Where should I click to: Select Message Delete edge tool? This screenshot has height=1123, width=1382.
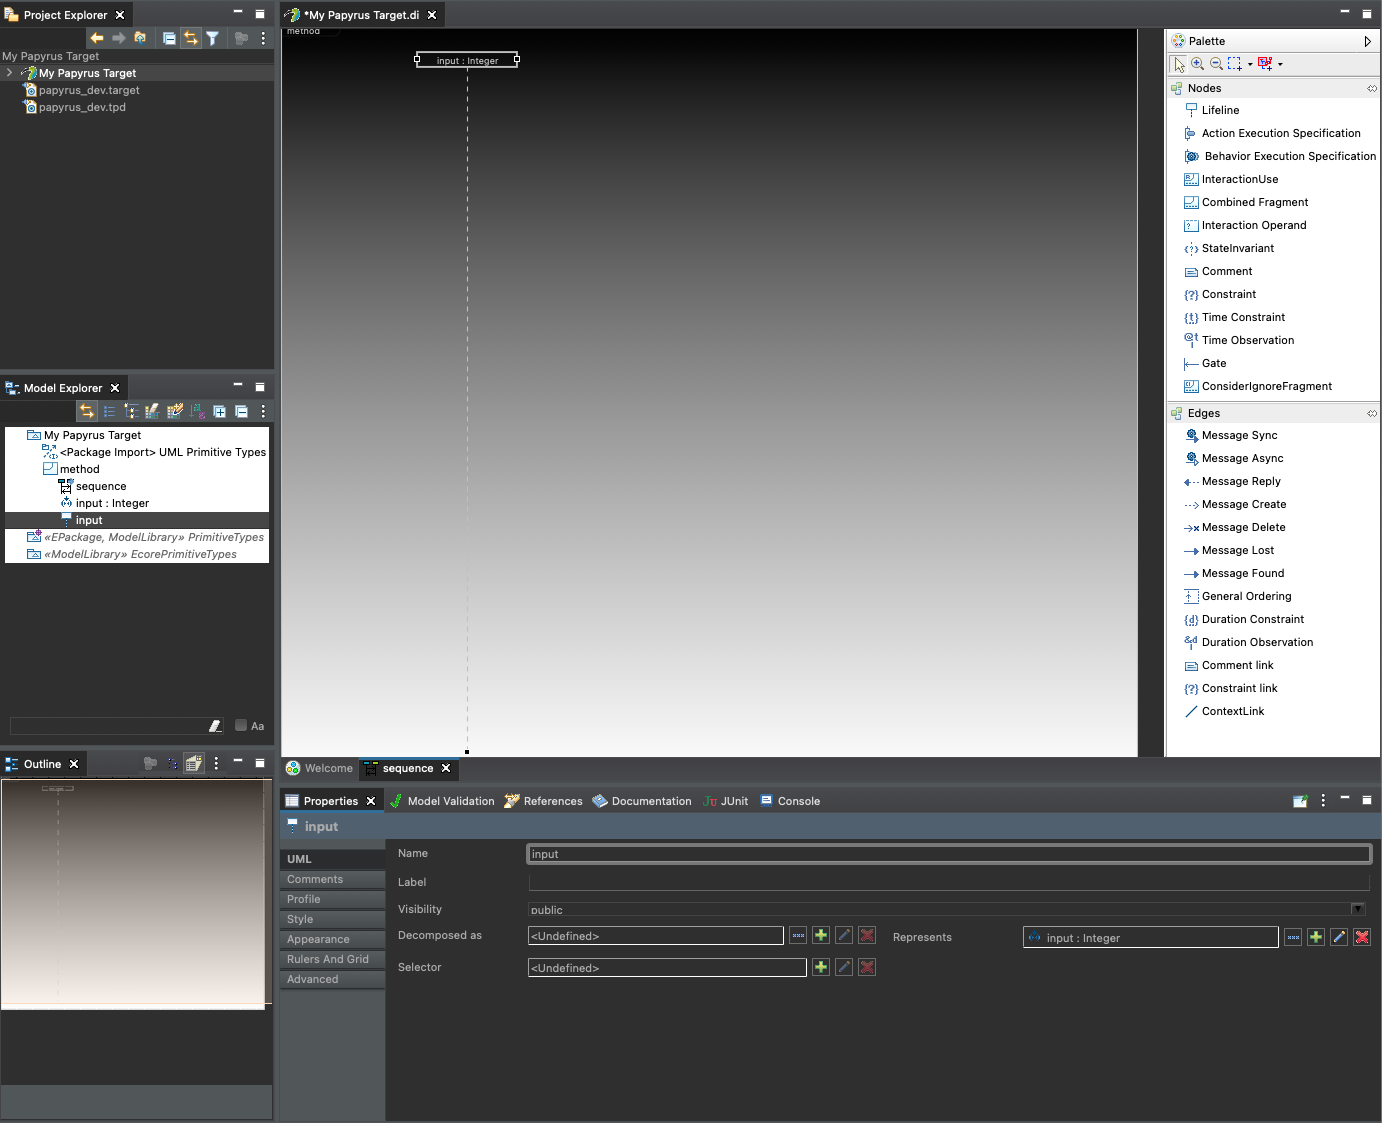click(x=1235, y=527)
